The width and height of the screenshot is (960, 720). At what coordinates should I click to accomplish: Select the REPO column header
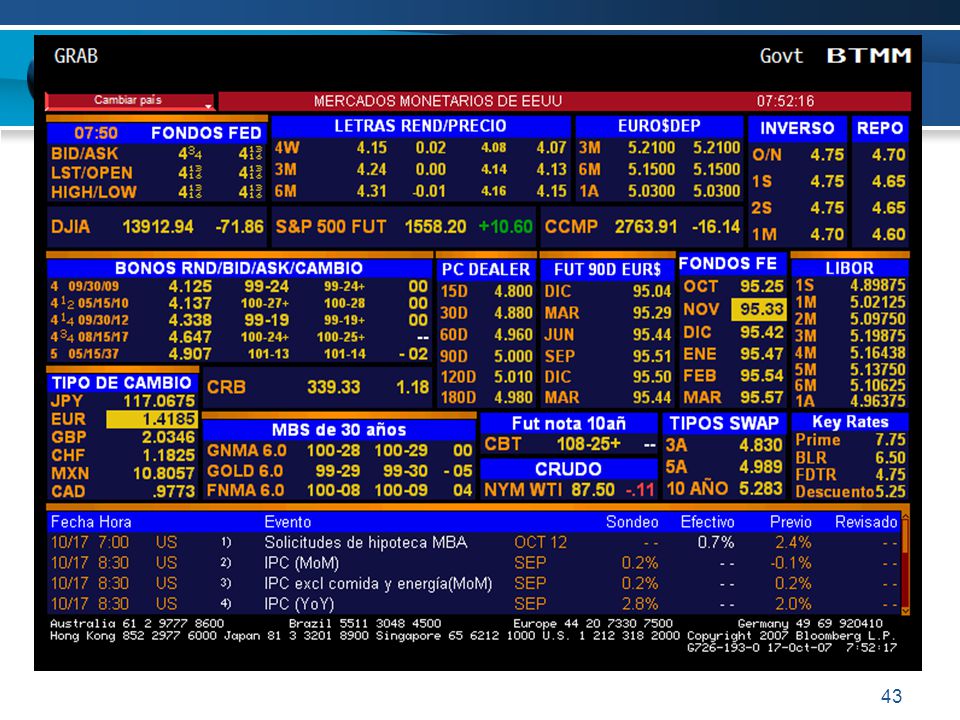pyautogui.click(x=880, y=128)
